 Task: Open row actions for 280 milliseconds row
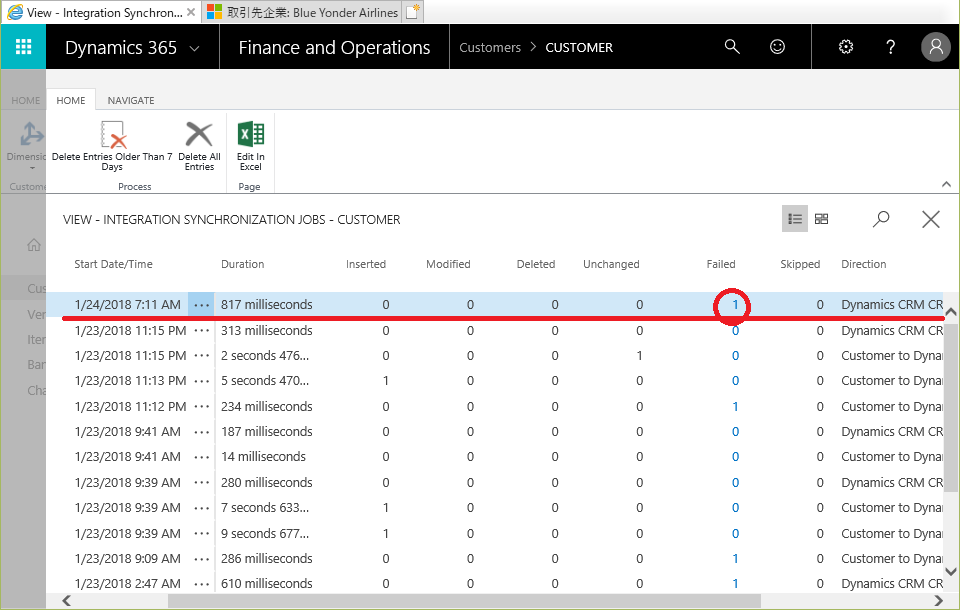[201, 483]
